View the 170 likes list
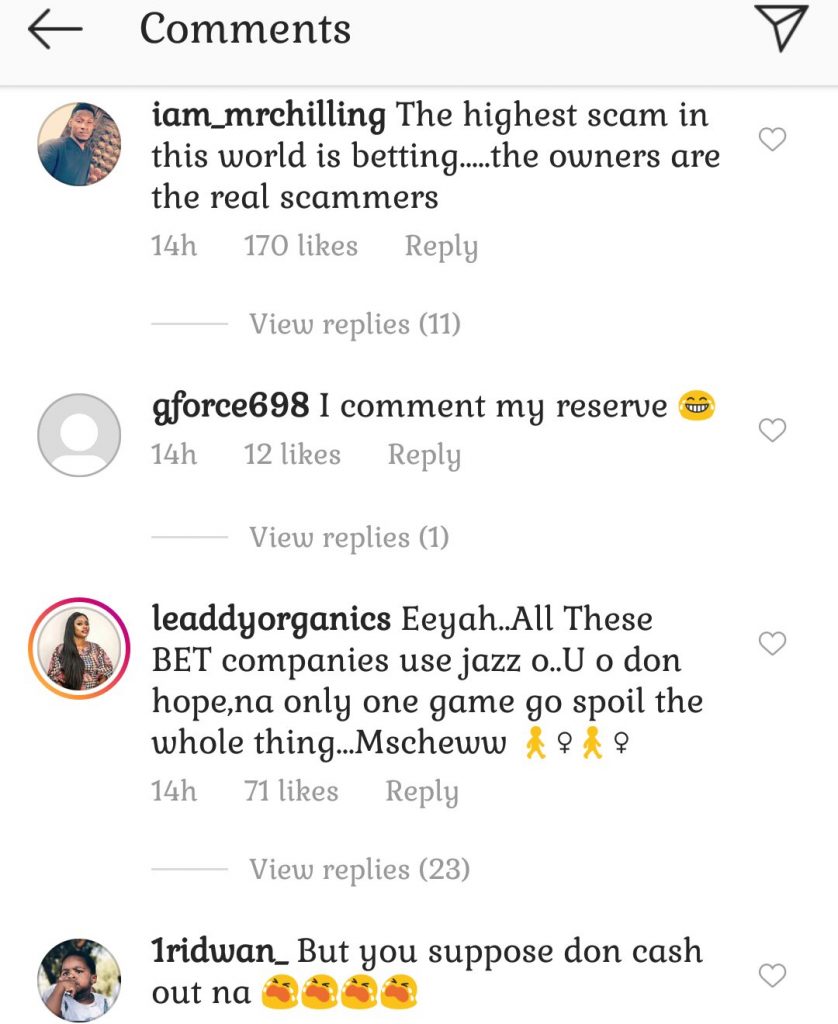 tap(300, 246)
